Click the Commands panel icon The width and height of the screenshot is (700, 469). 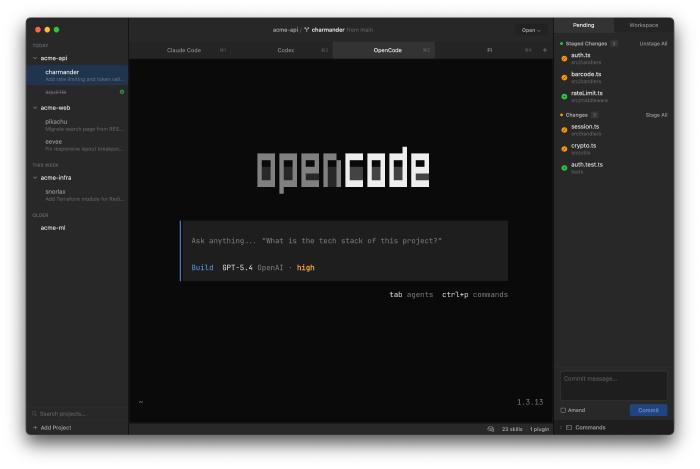(x=569, y=427)
